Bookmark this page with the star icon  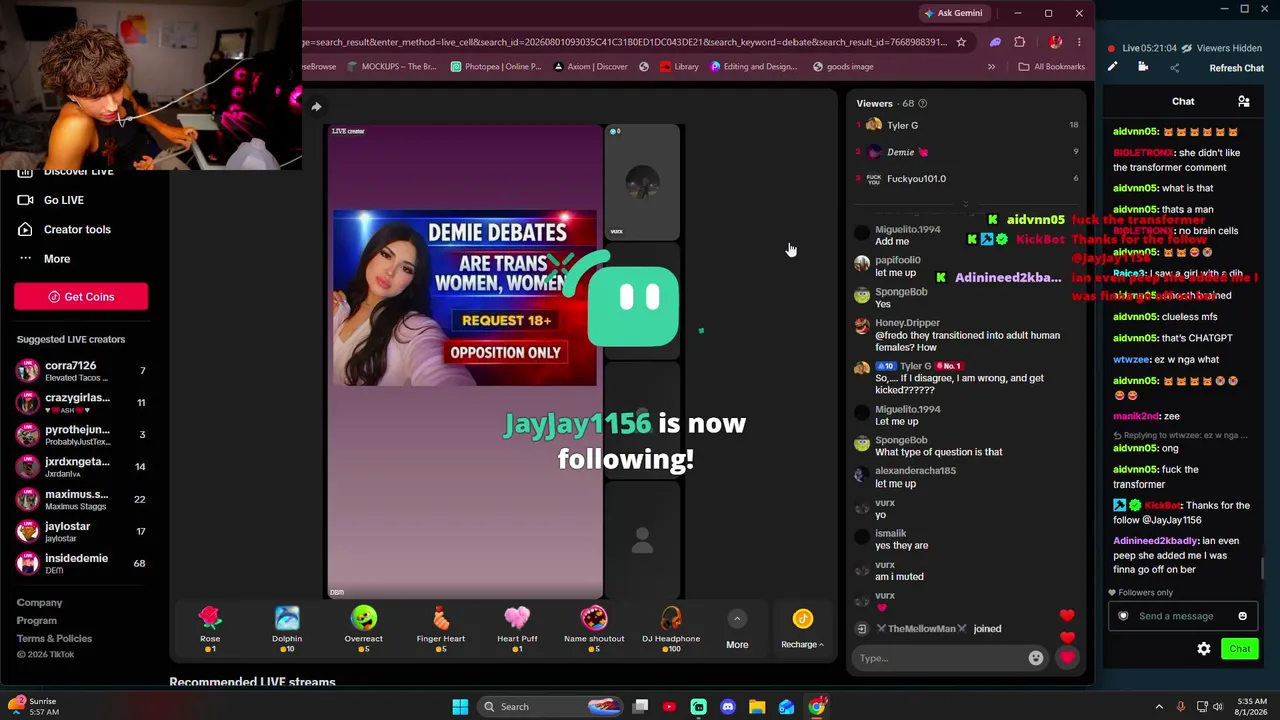pos(961,42)
